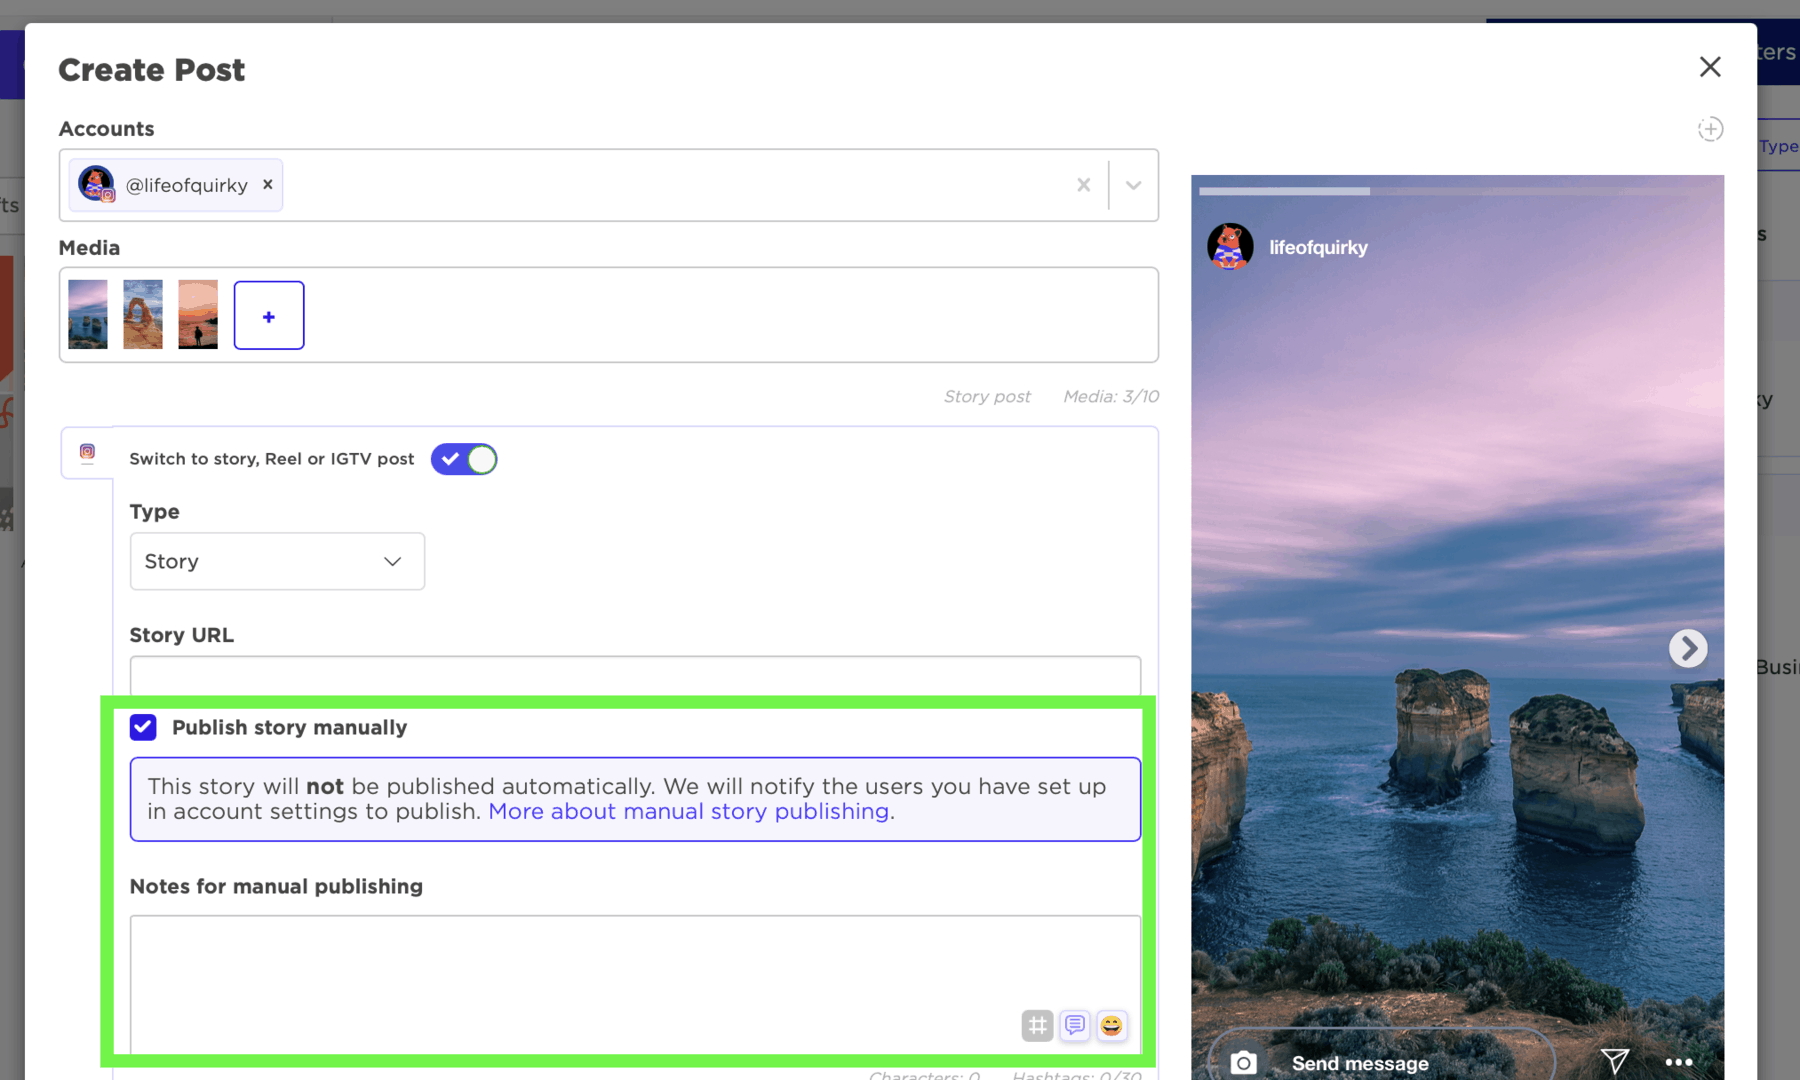Image resolution: width=1800 pixels, height=1080 pixels.
Task: Click the share paper-plane icon in preview
Action: click(1614, 1061)
